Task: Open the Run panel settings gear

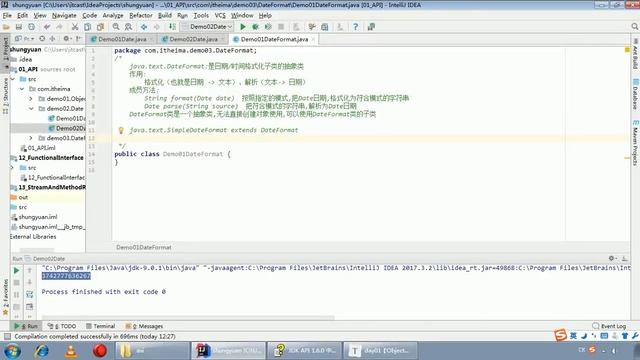Action: [612, 258]
